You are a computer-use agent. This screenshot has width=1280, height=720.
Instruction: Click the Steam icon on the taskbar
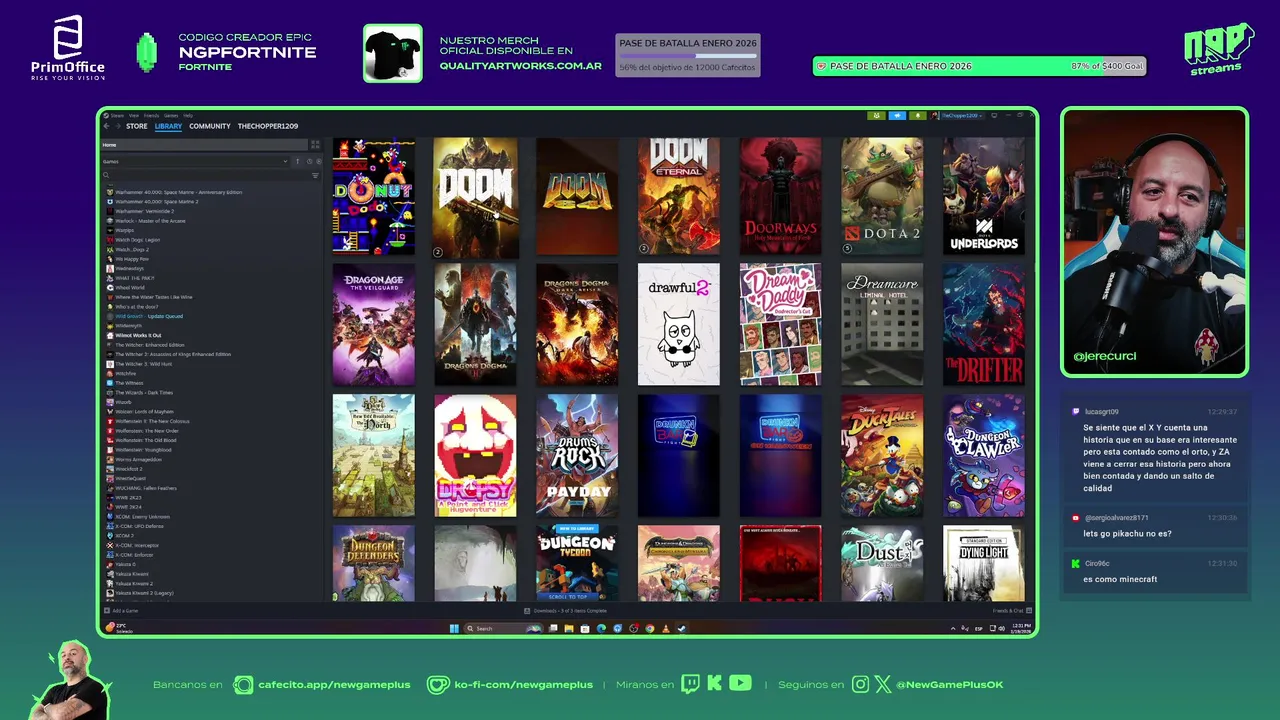point(682,628)
